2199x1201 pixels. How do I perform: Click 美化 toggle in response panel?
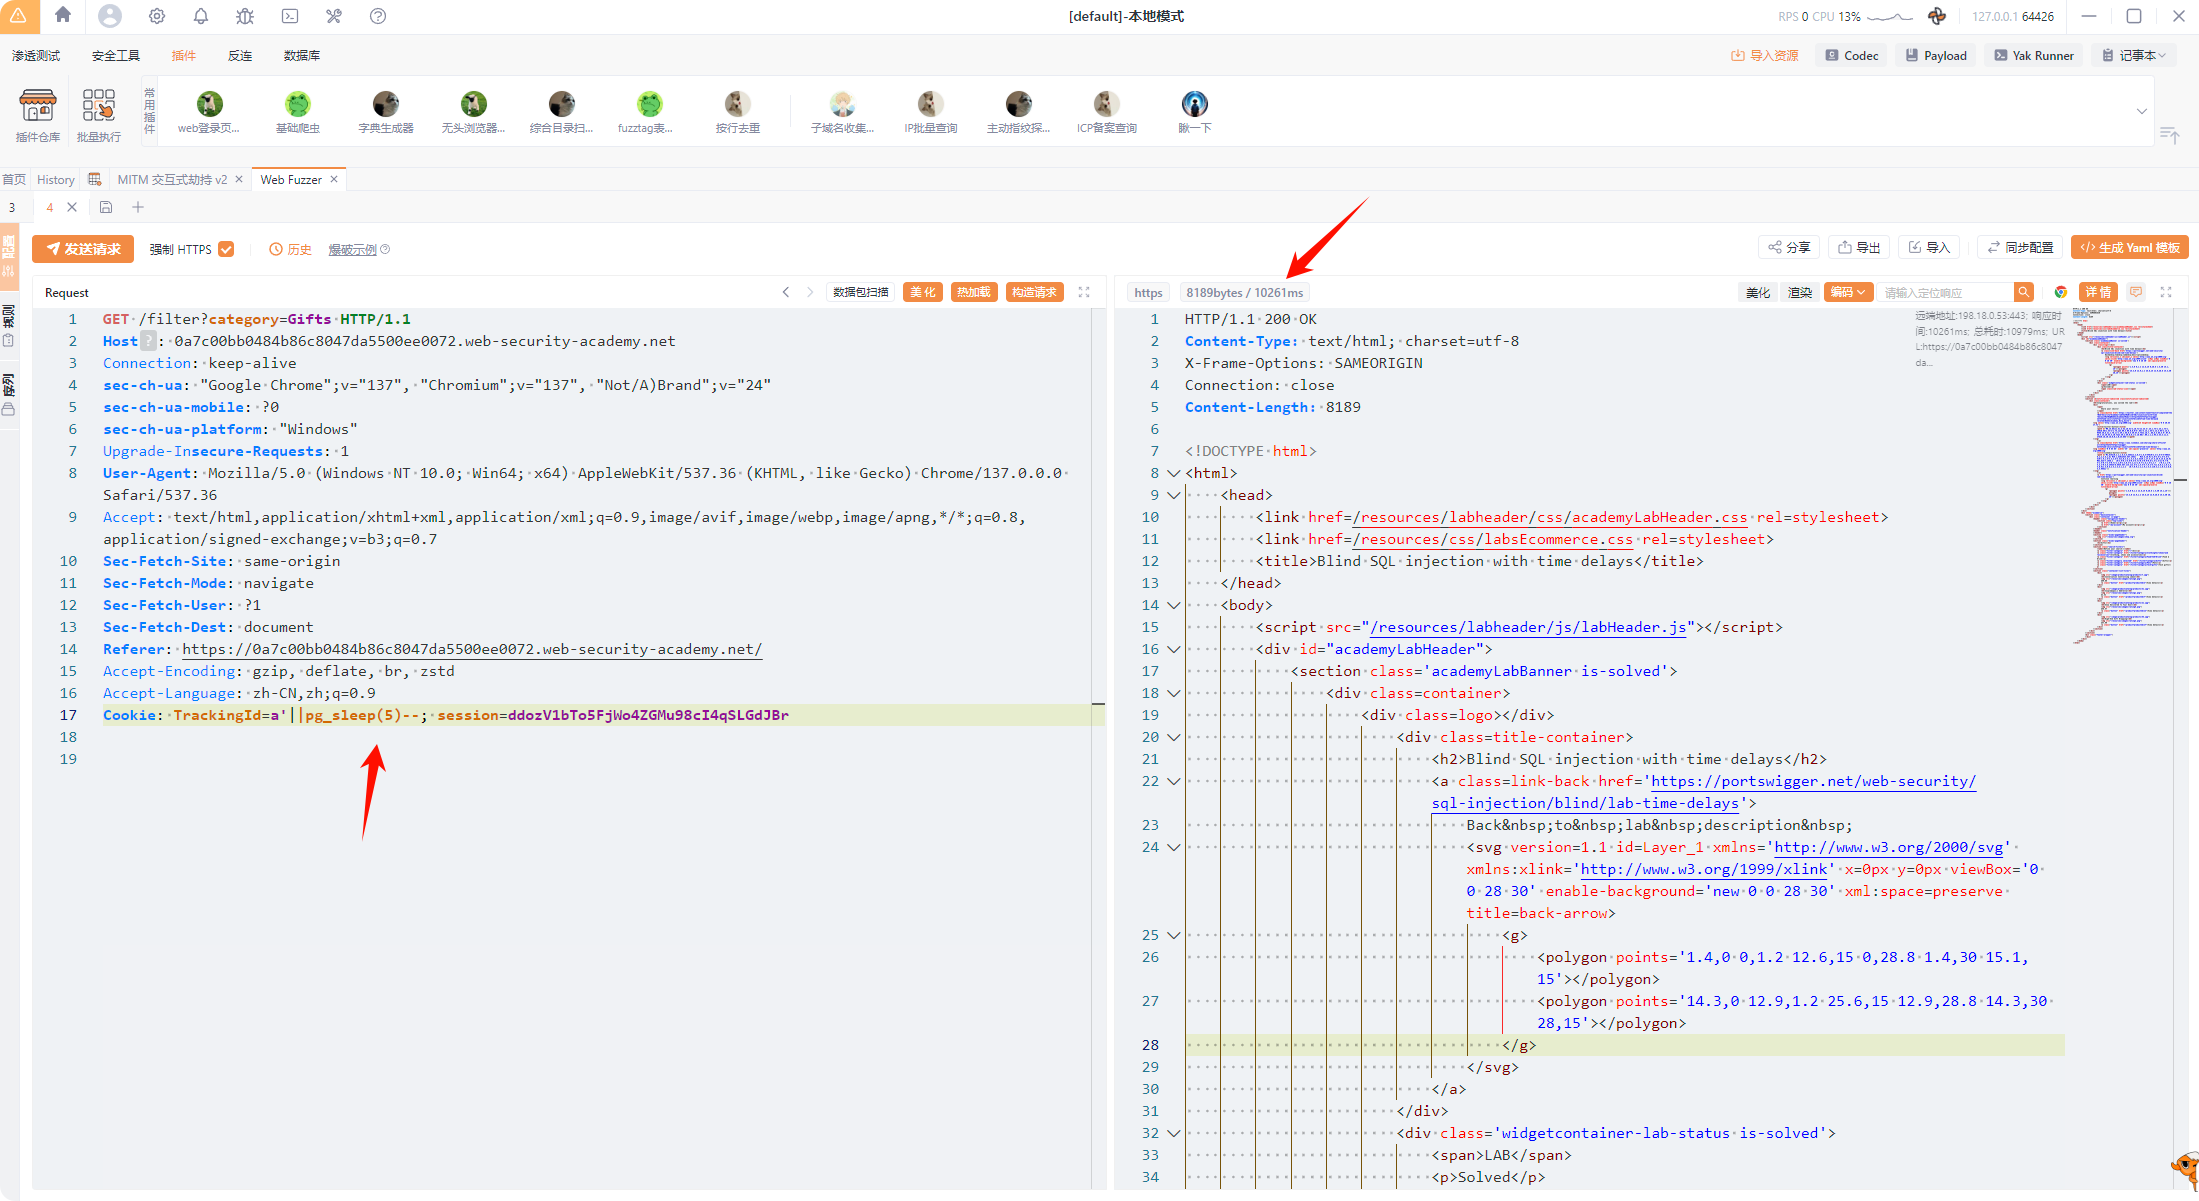click(x=1757, y=292)
